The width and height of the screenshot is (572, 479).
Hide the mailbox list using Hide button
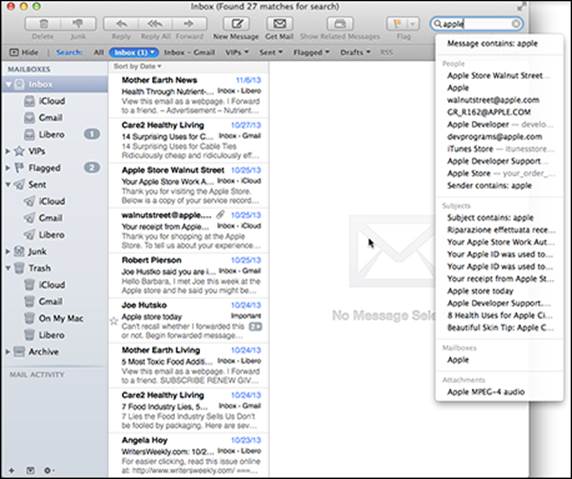(x=24, y=53)
